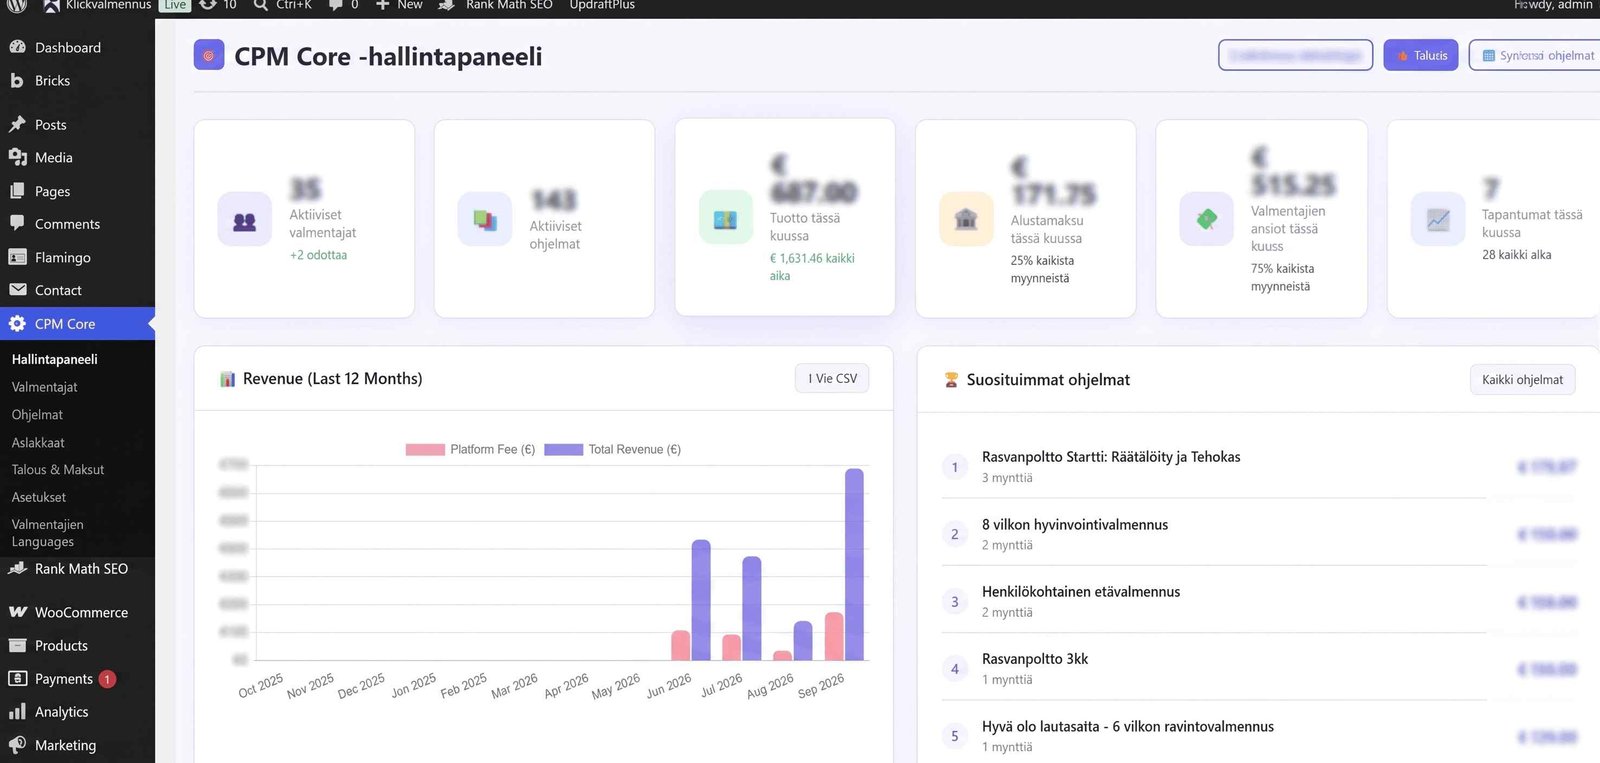Image resolution: width=1600 pixels, height=763 pixels.
Task: Click Howdy, admin account menu
Action: (1553, 5)
